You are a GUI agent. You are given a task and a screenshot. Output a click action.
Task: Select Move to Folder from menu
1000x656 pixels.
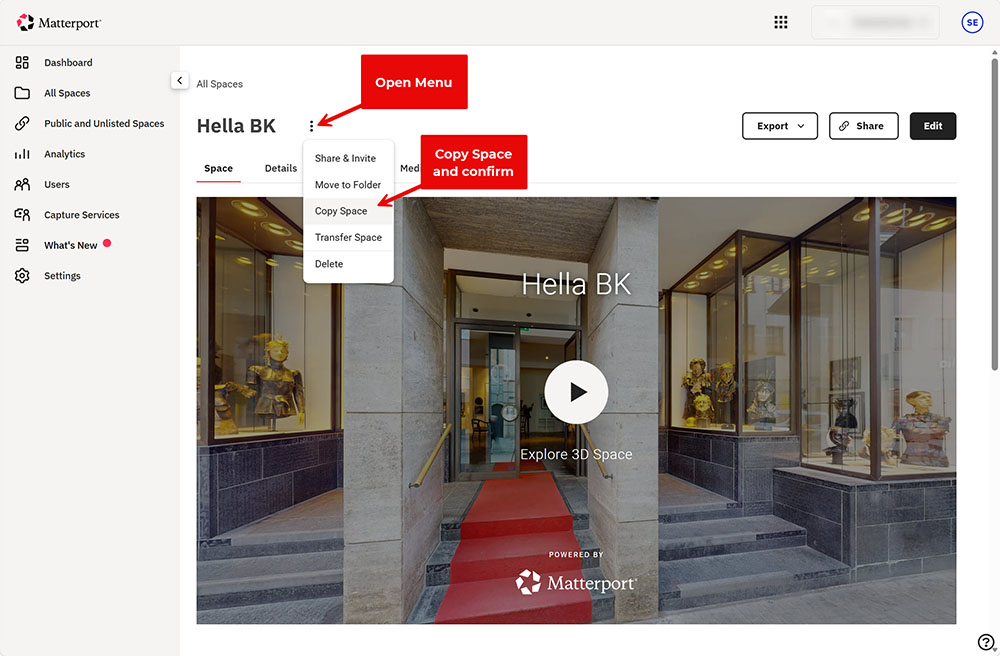coord(348,185)
